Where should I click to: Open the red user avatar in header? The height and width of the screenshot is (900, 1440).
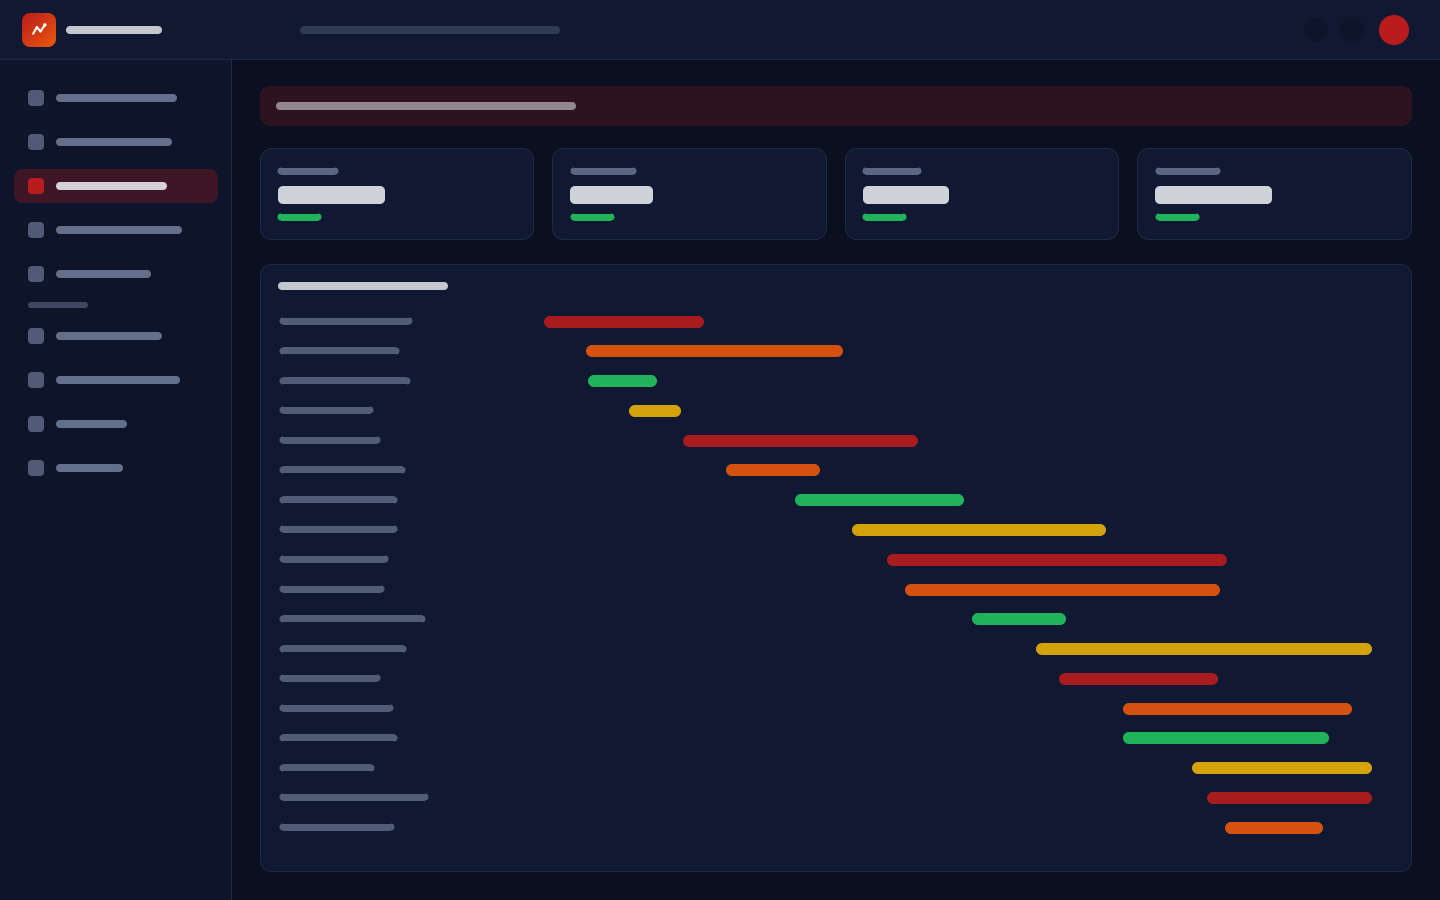click(x=1394, y=30)
